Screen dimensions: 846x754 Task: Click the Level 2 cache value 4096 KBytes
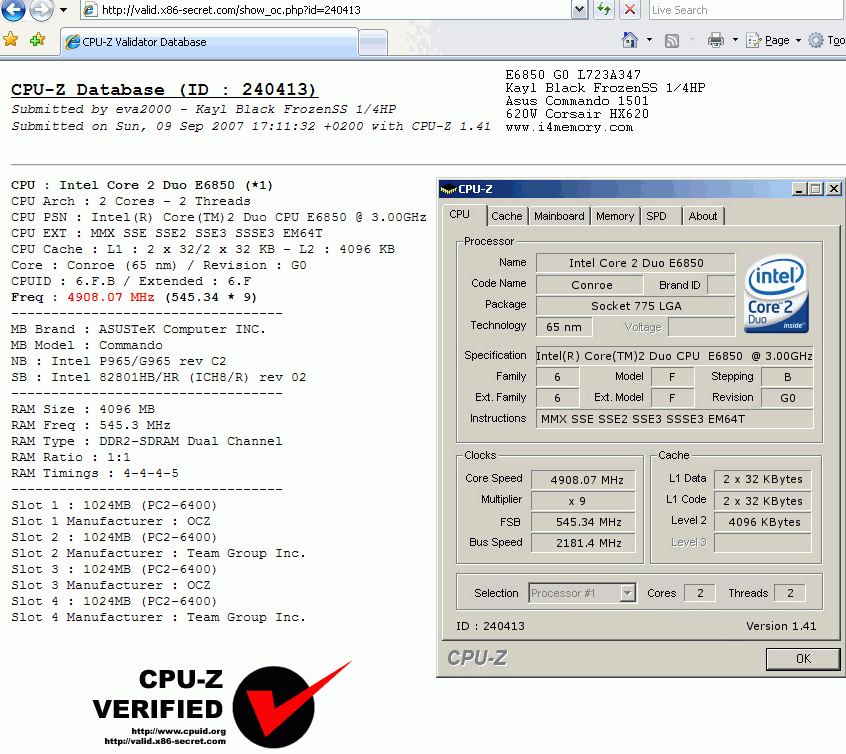pyautogui.click(x=763, y=522)
